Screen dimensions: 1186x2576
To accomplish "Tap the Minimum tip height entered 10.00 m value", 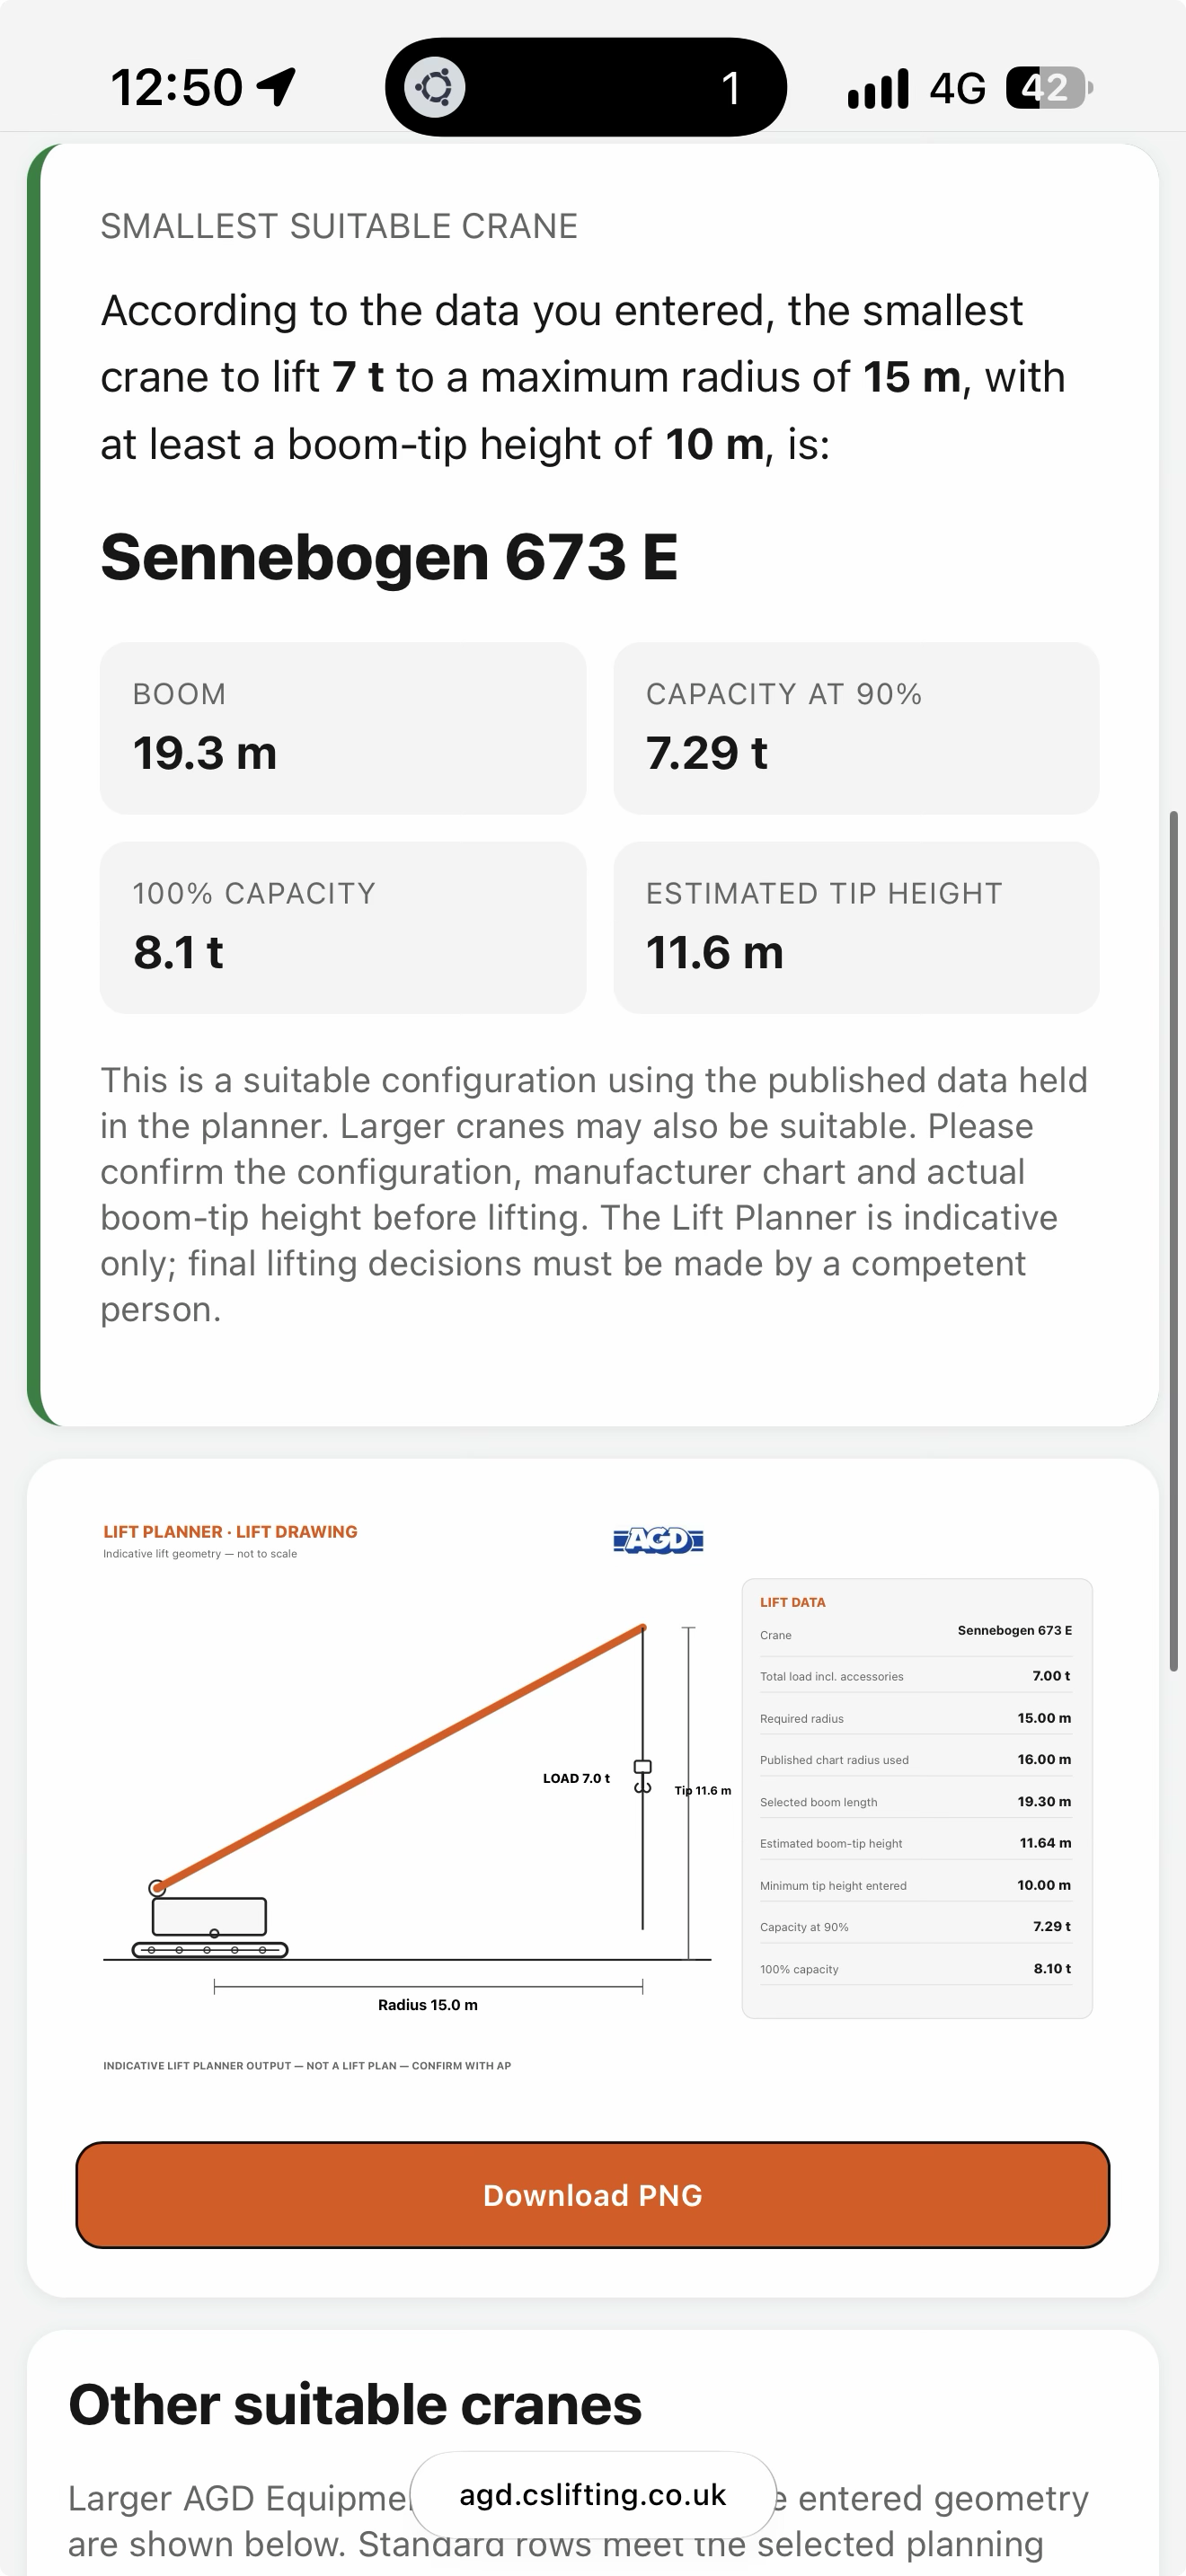I will pyautogui.click(x=1044, y=1885).
